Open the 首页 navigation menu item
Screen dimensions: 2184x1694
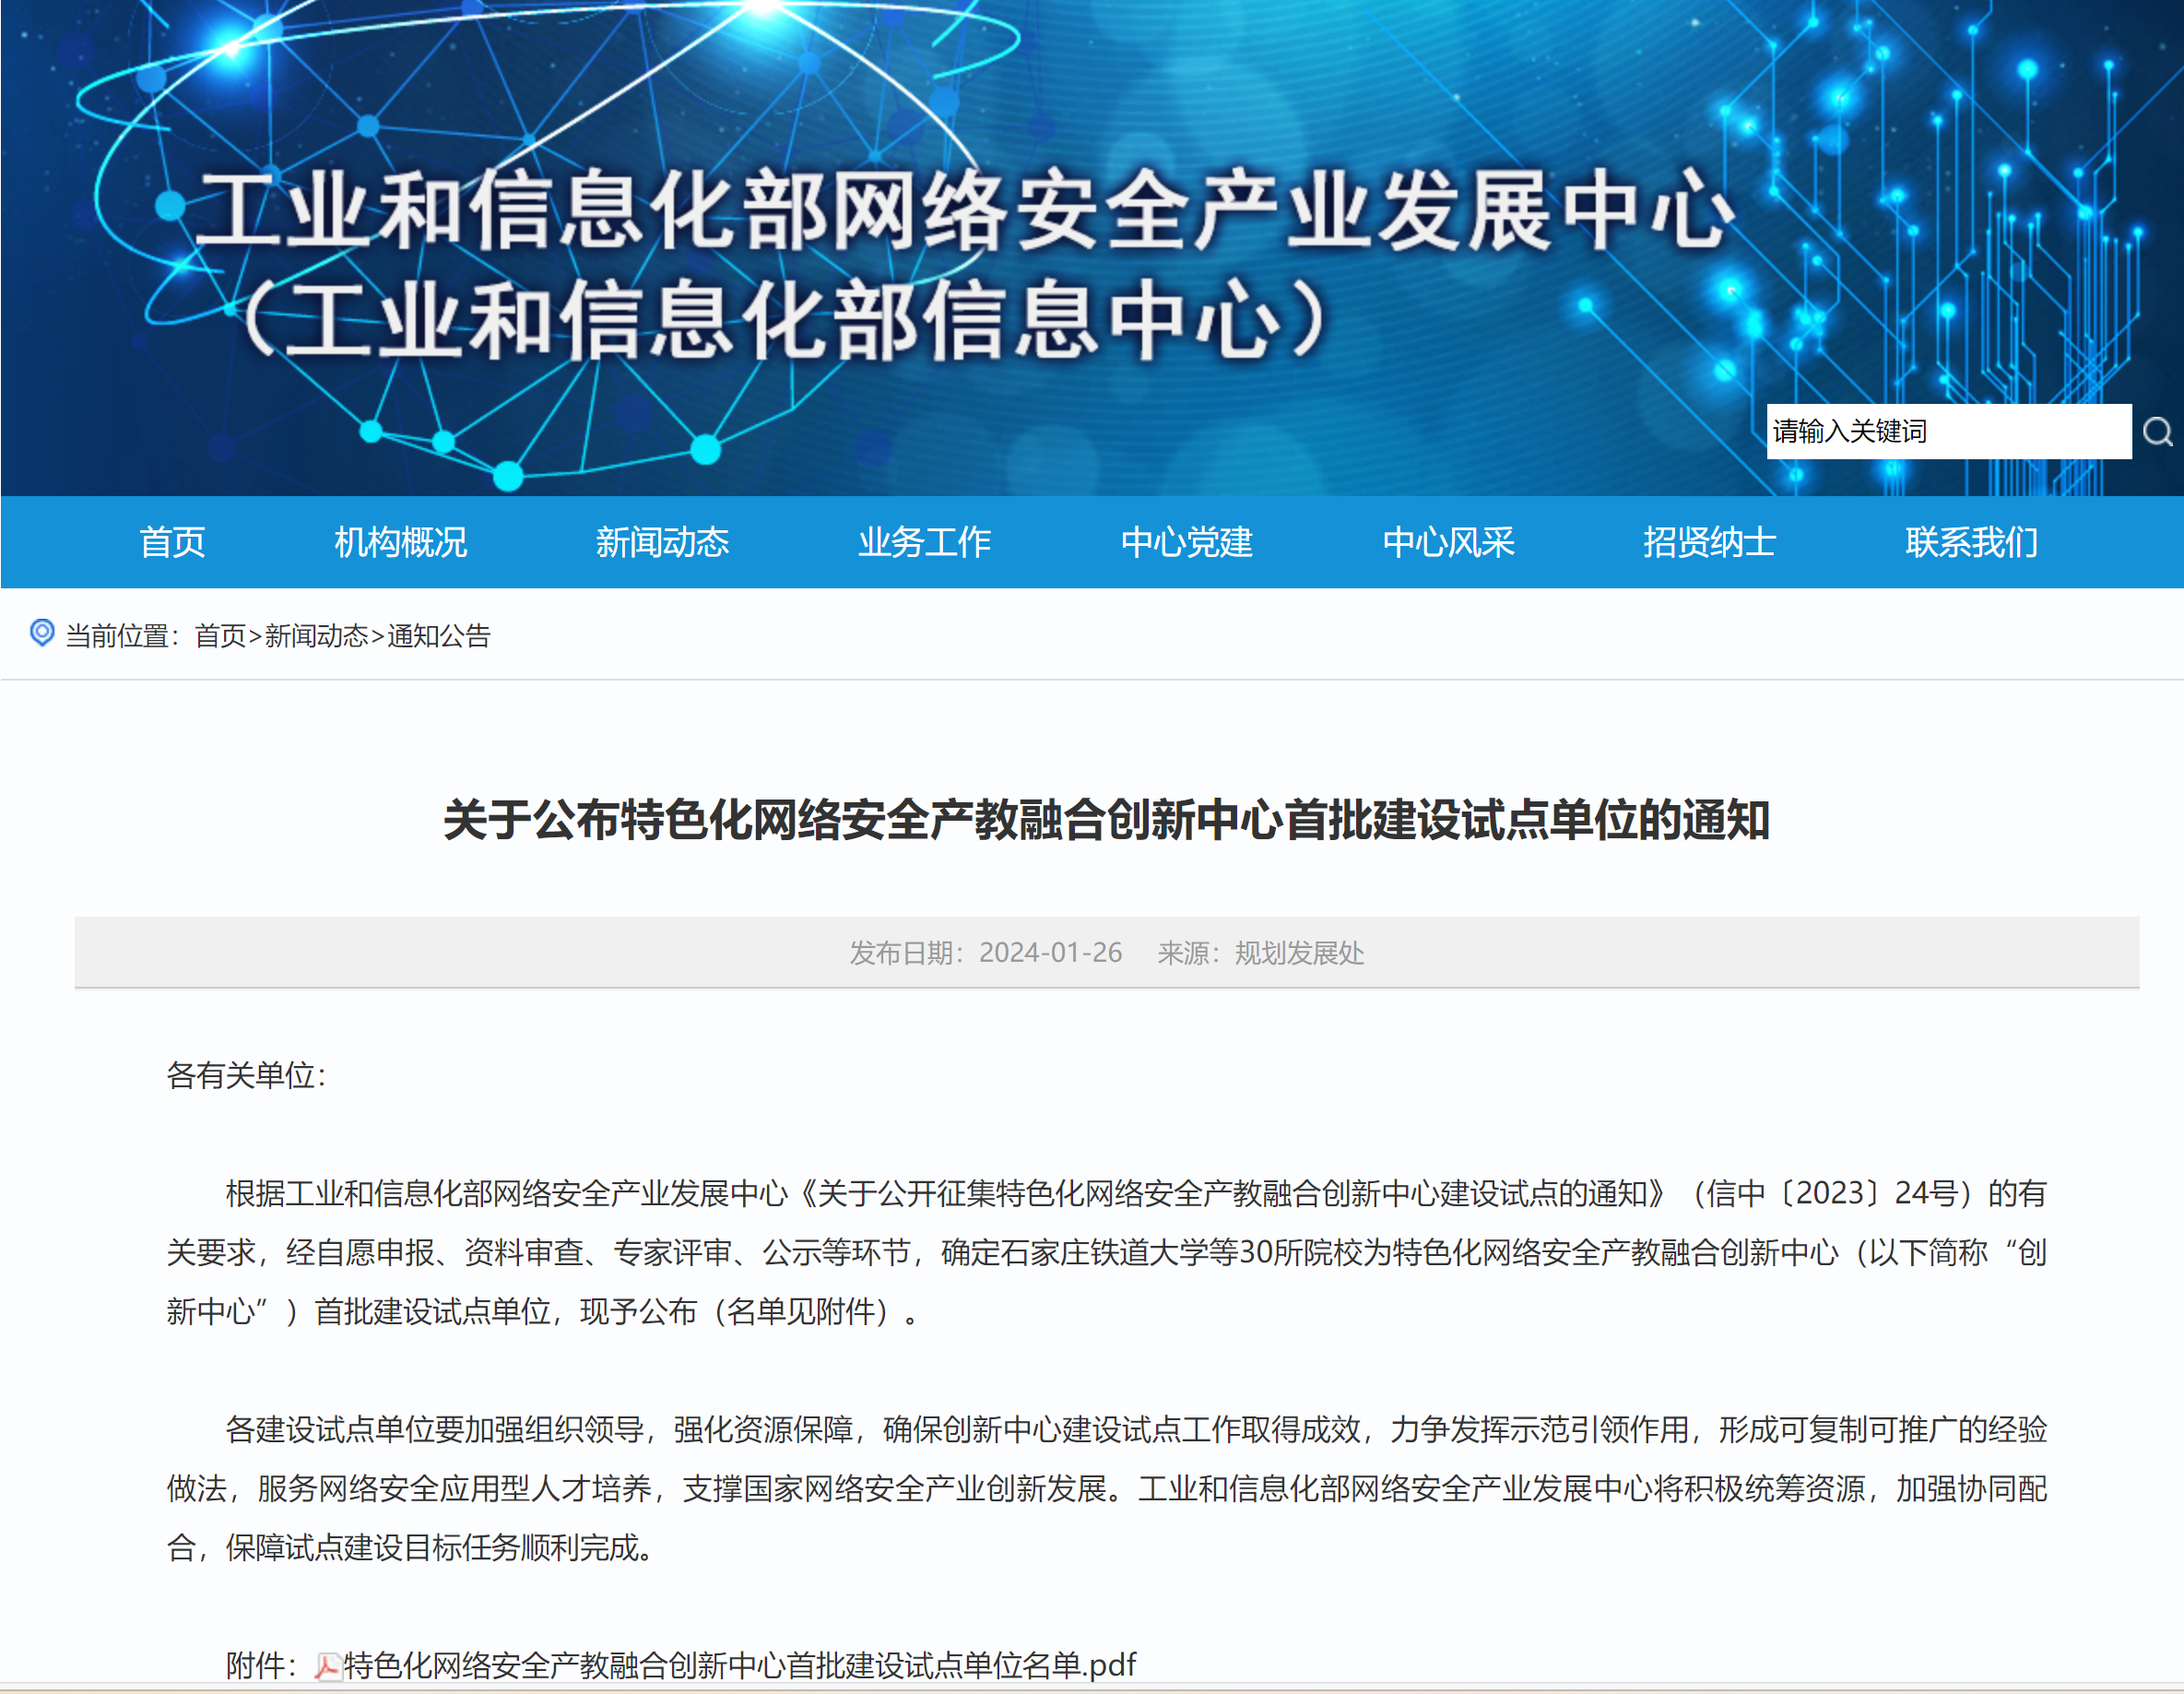[172, 542]
